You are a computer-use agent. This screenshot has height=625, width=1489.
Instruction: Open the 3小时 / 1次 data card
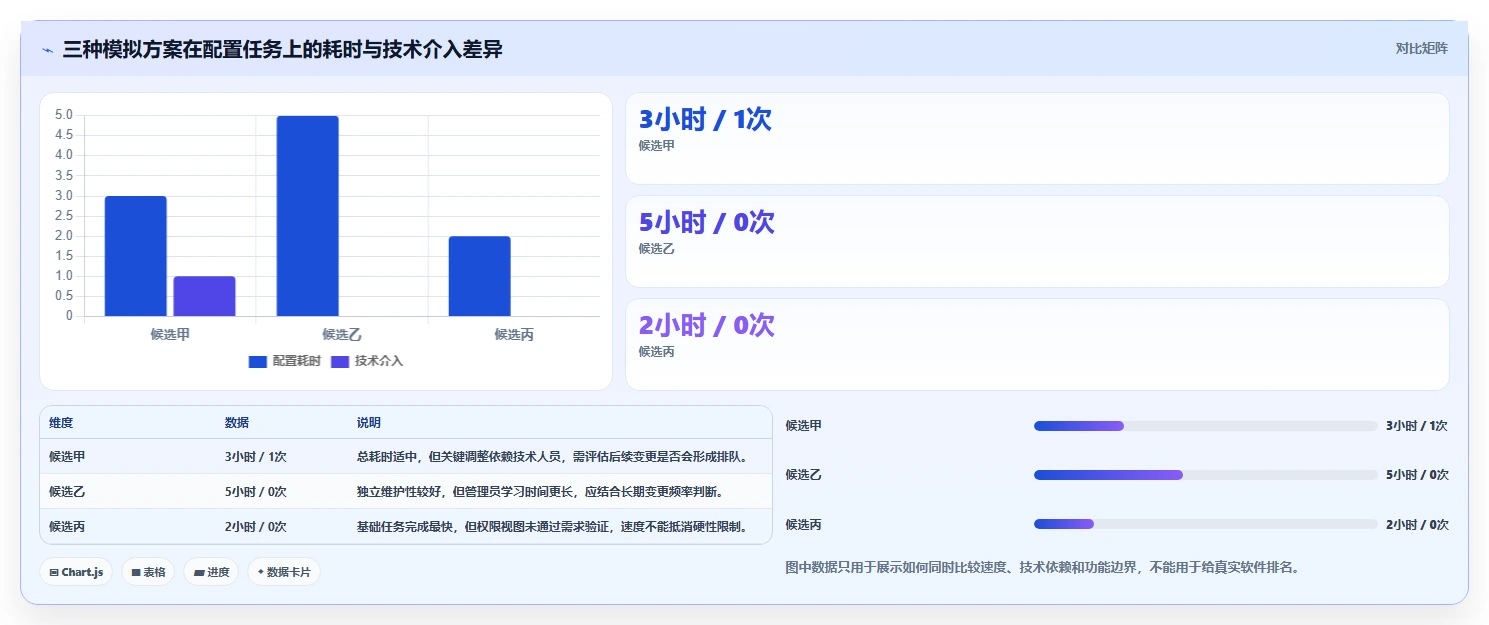[x=1037, y=138]
